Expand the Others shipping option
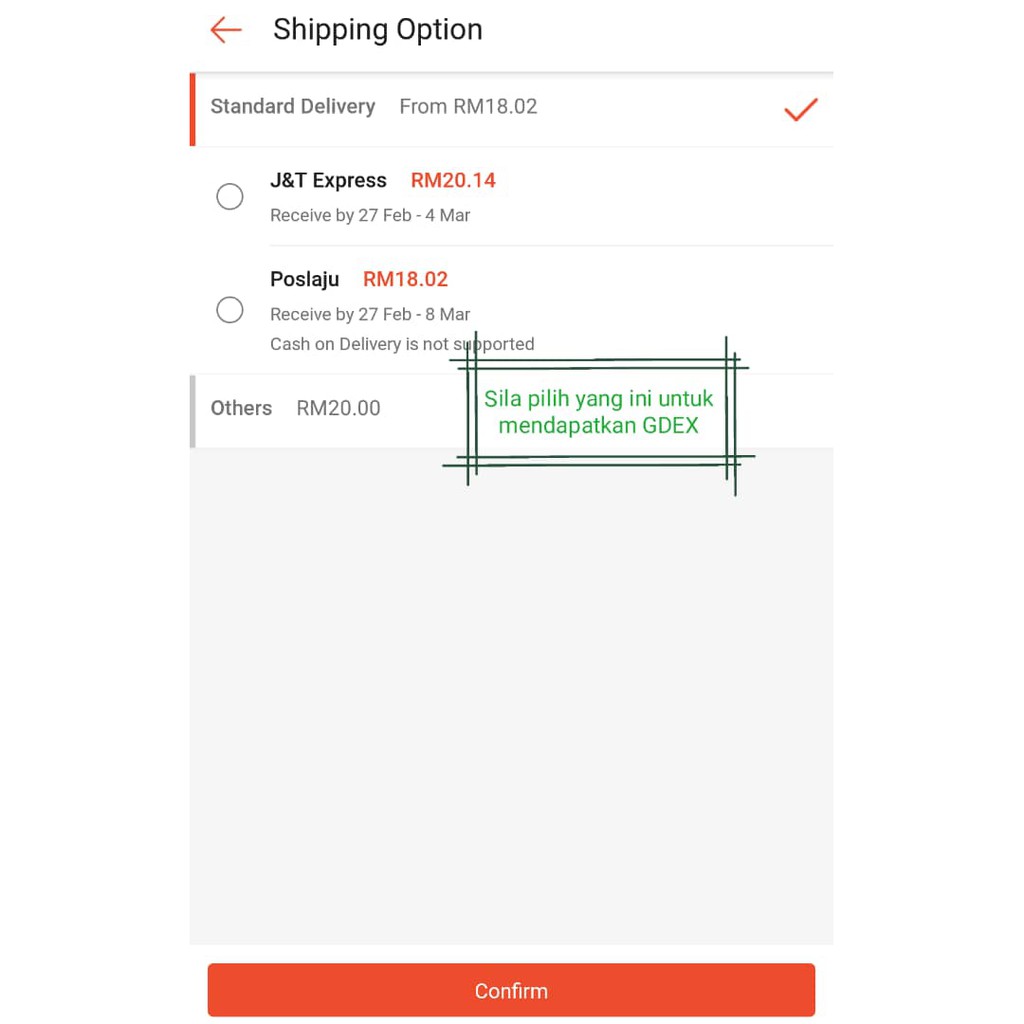This screenshot has height=1024, width=1024. tap(241, 408)
